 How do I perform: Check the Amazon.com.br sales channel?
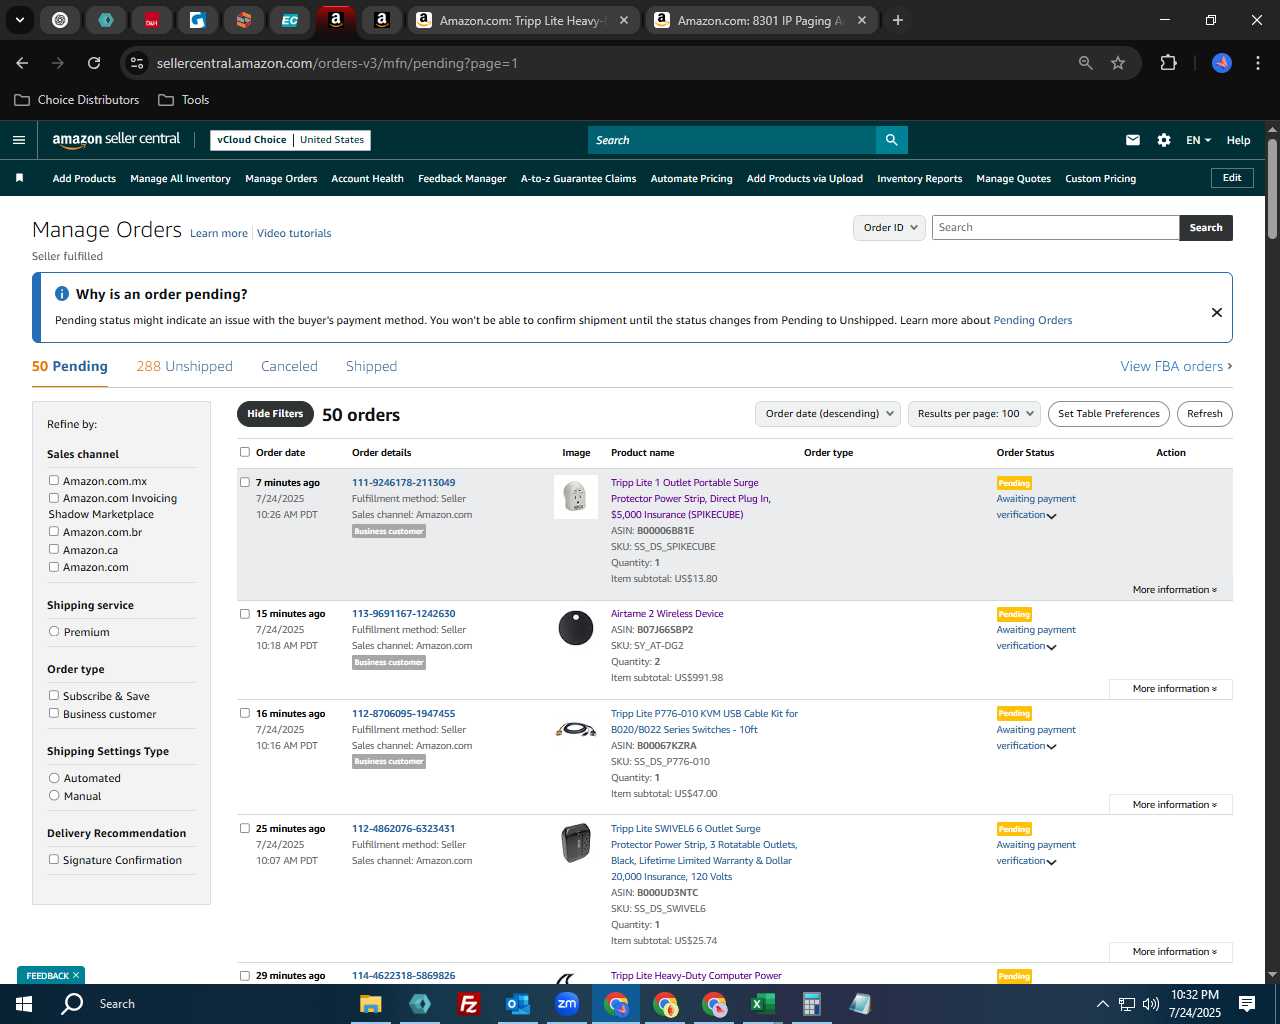tap(54, 532)
